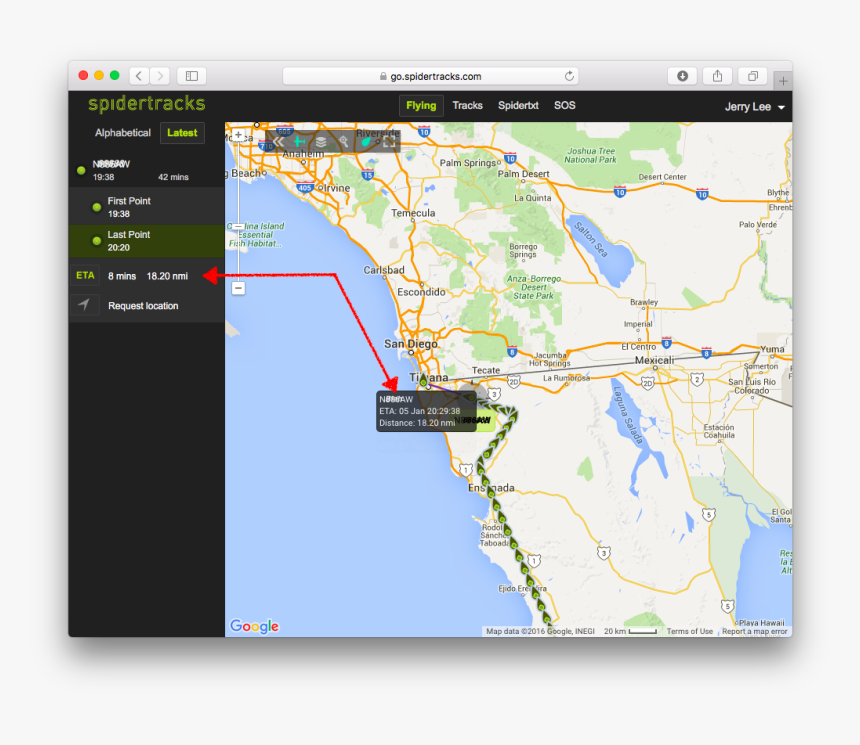860x745 pixels.
Task: Open the Flying tab
Action: pyautogui.click(x=421, y=105)
